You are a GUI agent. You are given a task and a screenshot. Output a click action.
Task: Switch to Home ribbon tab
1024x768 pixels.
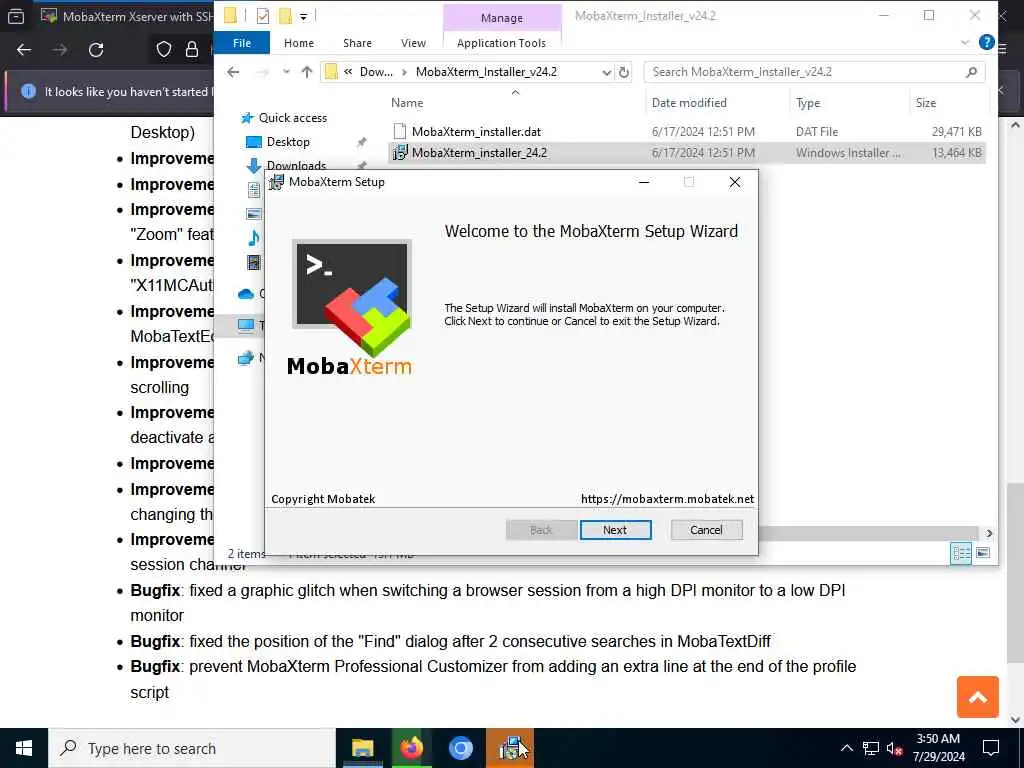pyautogui.click(x=298, y=43)
